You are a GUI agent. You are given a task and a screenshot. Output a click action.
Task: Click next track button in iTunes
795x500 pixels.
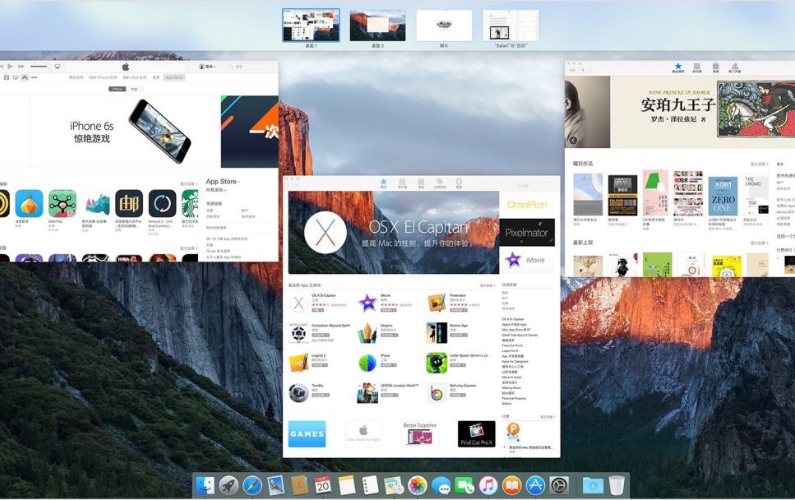tap(21, 66)
